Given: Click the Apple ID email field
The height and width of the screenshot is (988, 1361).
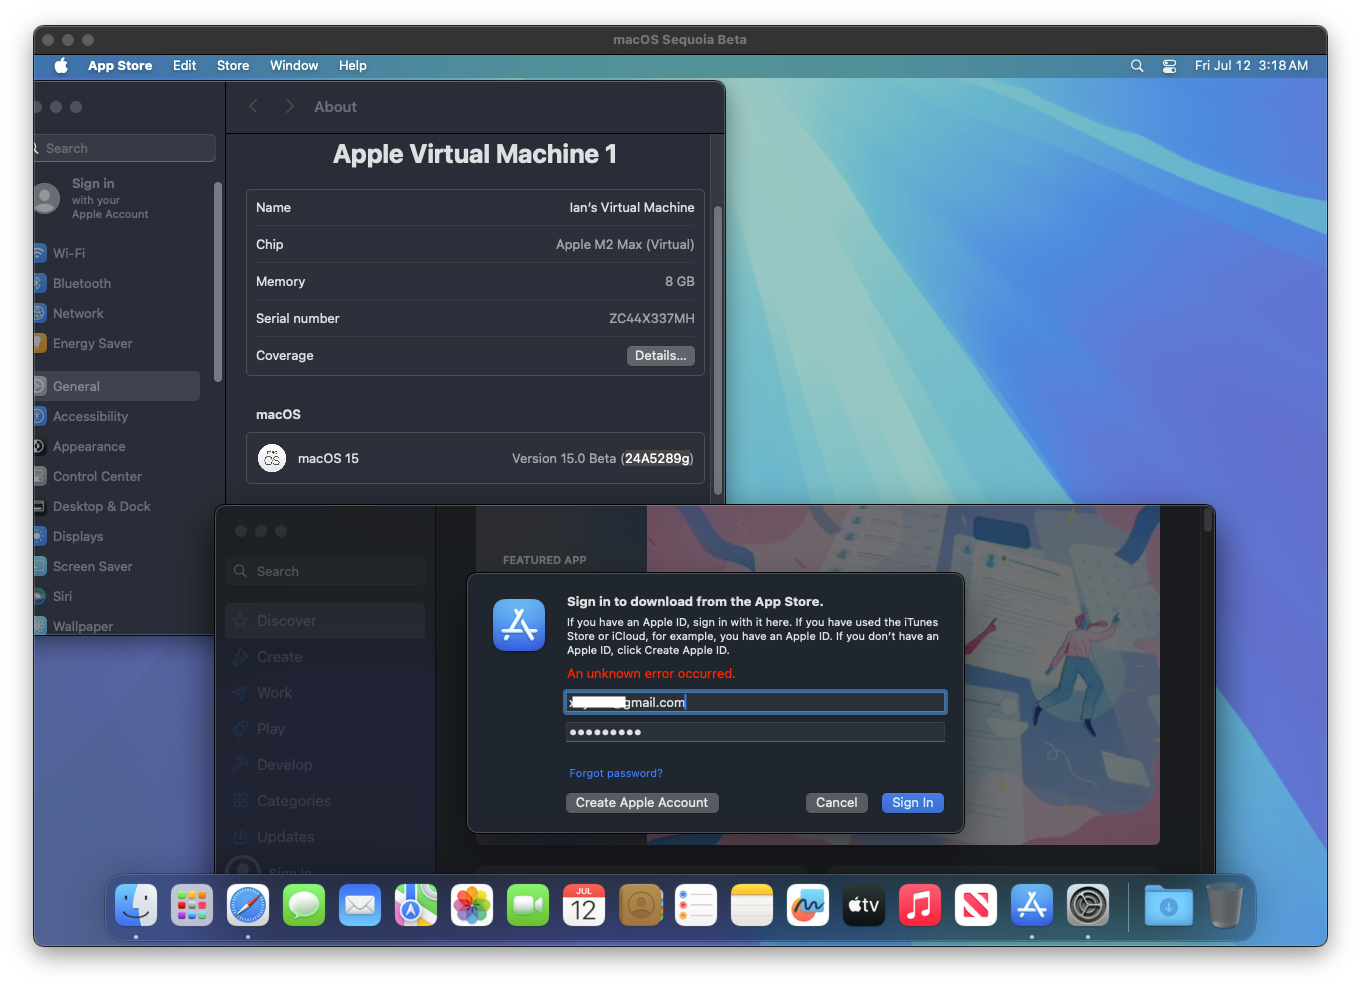Looking at the screenshot, I should [755, 702].
